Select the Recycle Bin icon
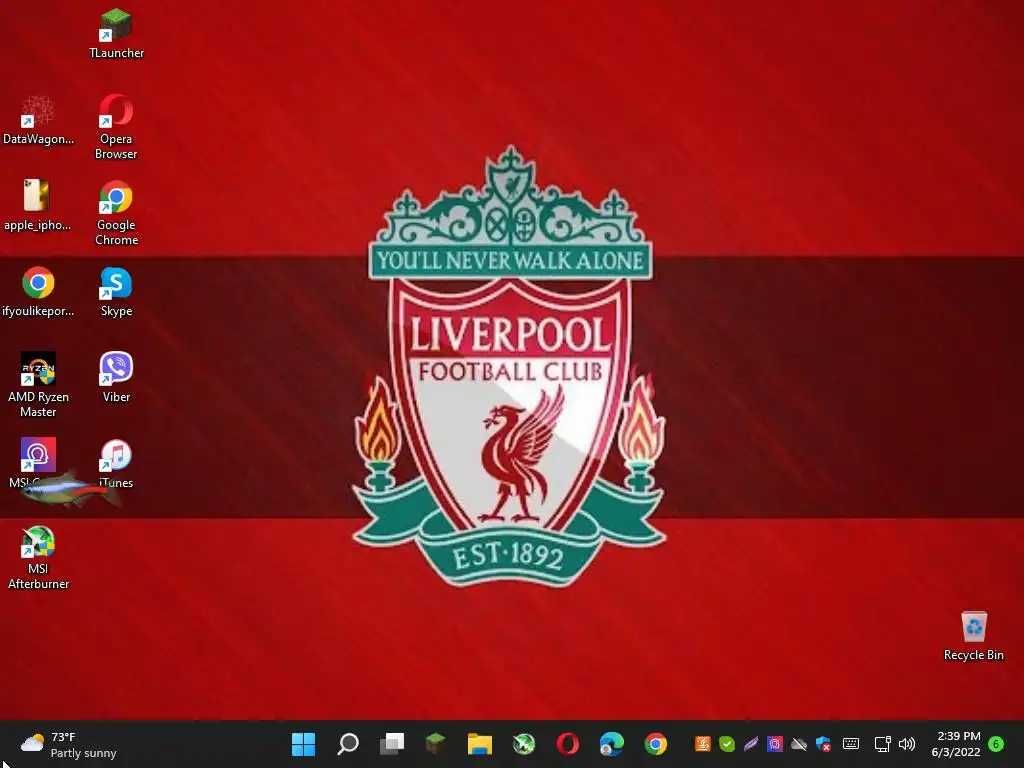This screenshot has width=1024, height=768. point(973,636)
